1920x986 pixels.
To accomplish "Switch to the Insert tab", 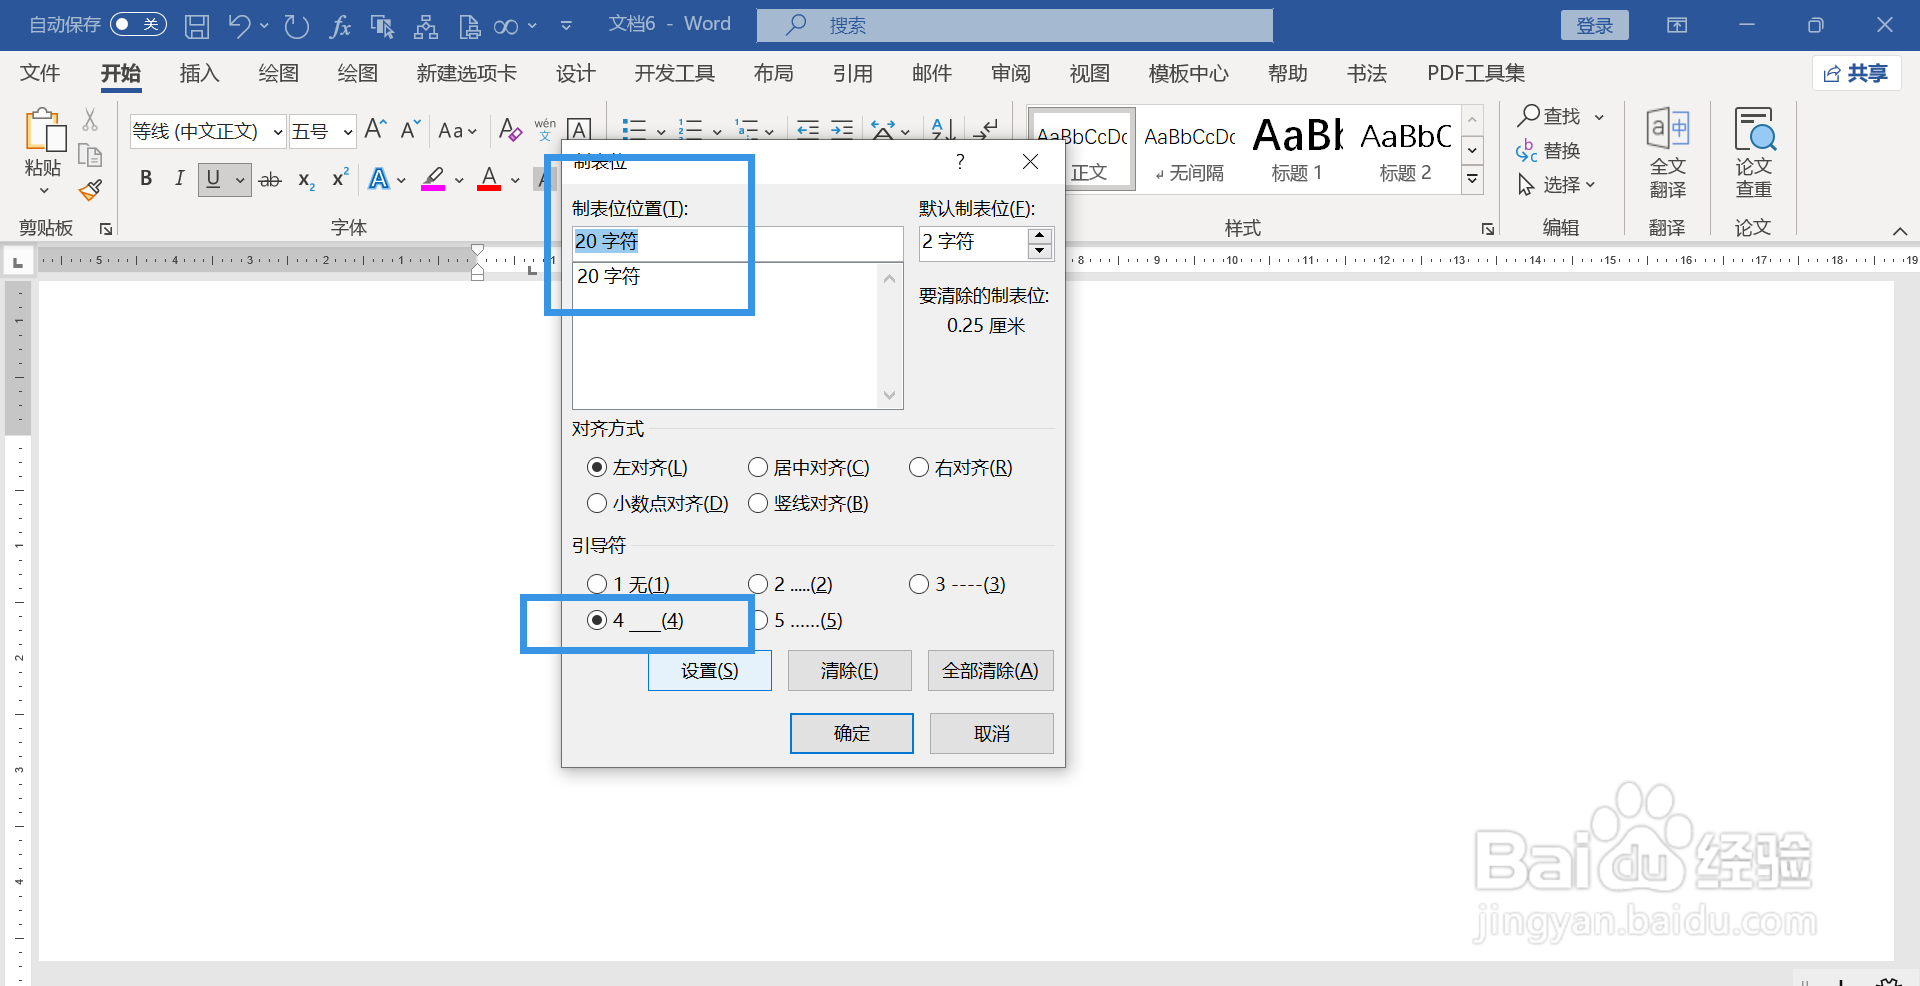I will click(199, 73).
